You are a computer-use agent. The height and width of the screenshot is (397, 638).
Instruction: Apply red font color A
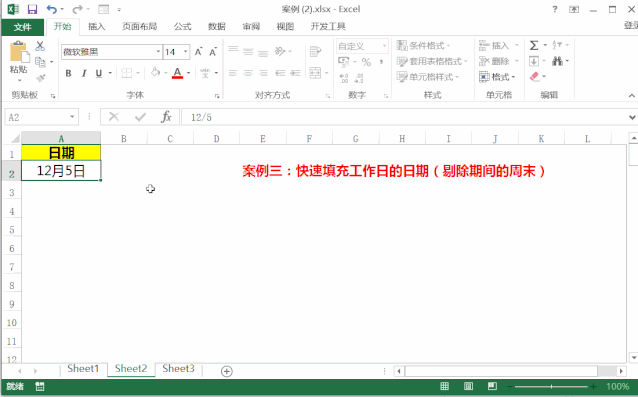[177, 73]
